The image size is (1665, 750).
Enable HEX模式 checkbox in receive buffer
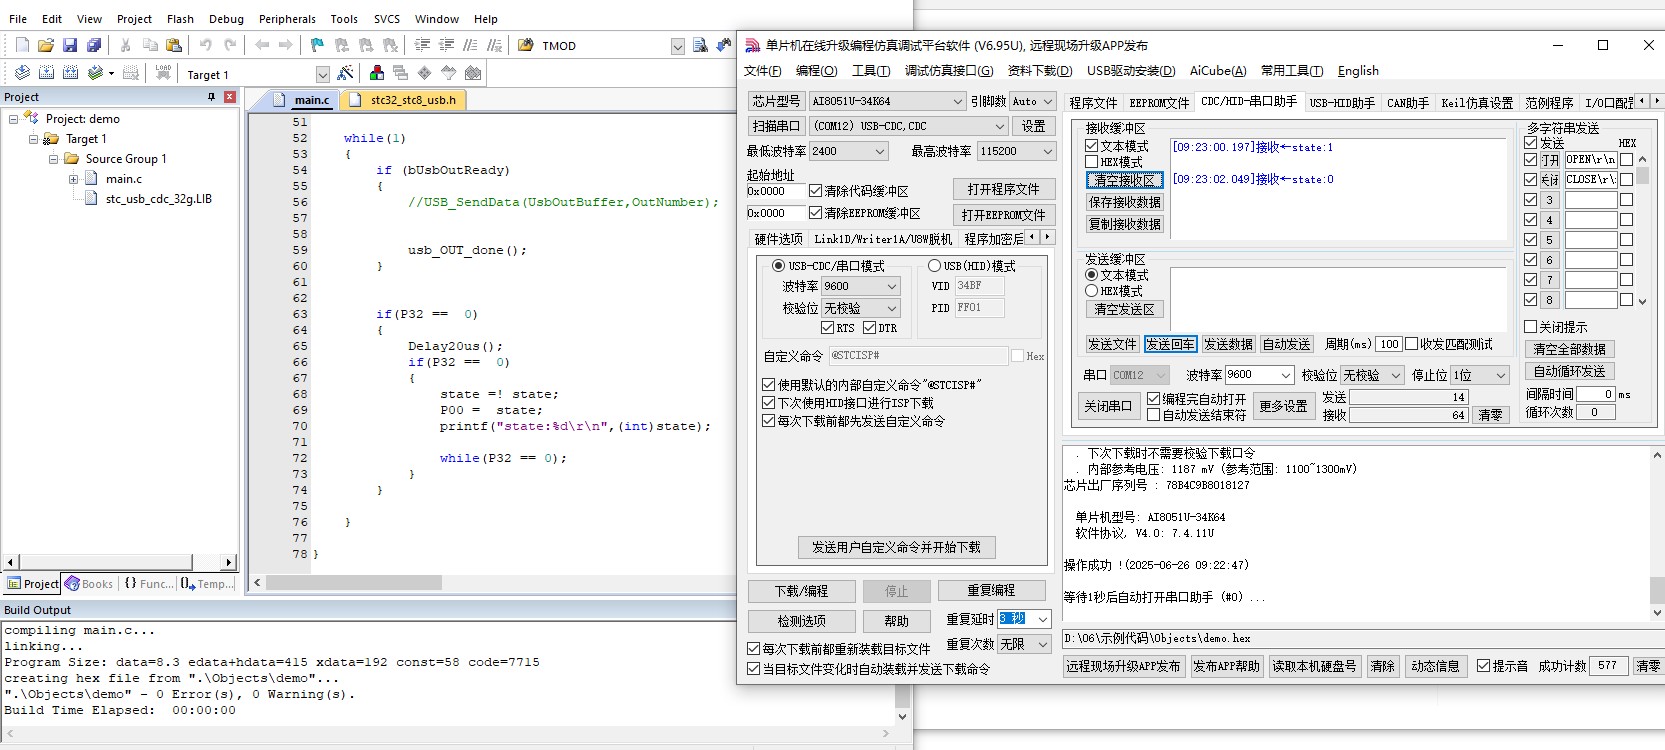tap(1092, 162)
